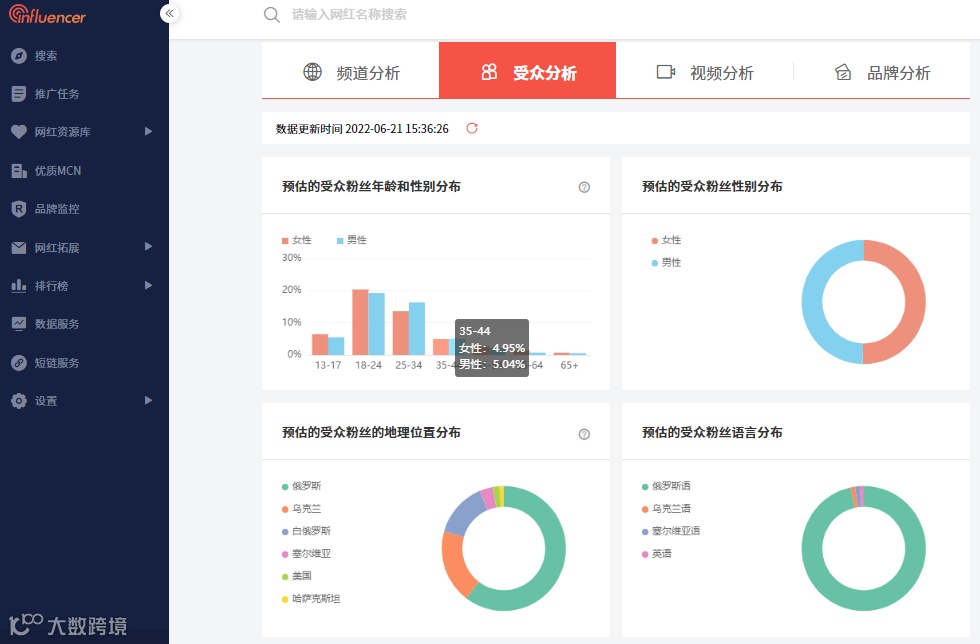Click the 13-17 male bar

coord(336,346)
